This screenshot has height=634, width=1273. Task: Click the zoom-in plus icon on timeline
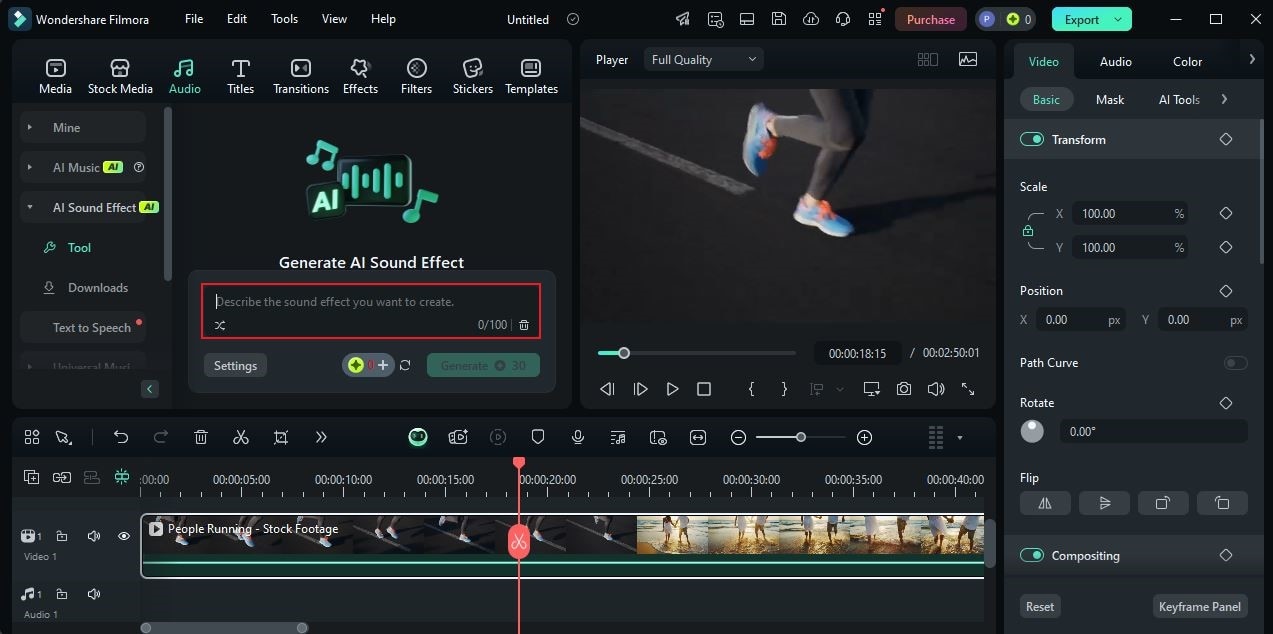865,437
